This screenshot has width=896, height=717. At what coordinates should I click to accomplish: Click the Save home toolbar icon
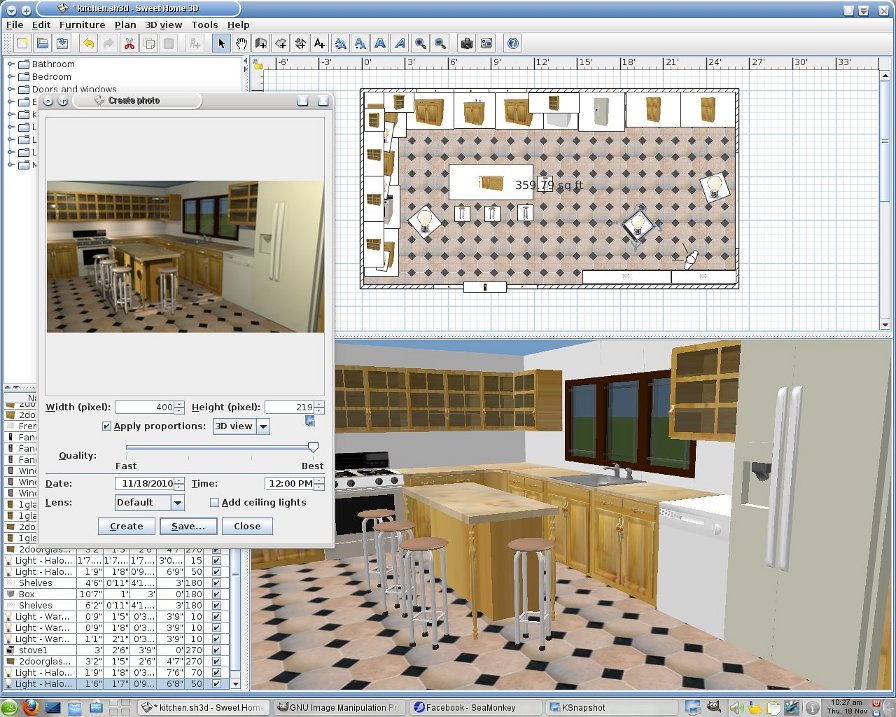click(62, 44)
